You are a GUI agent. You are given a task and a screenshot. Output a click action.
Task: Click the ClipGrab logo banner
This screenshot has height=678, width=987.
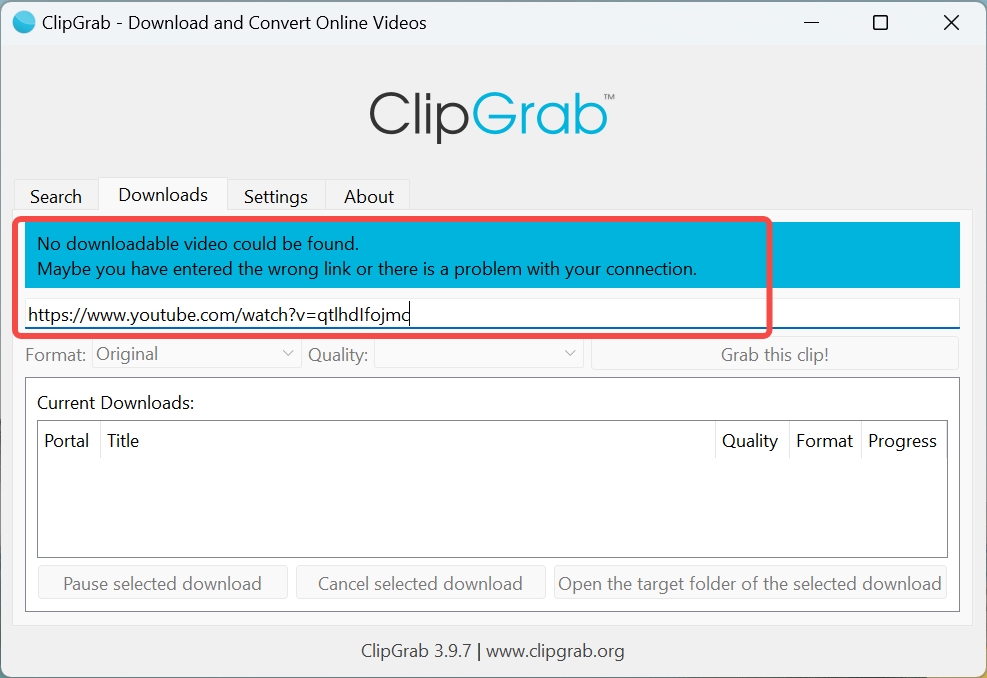pyautogui.click(x=492, y=116)
